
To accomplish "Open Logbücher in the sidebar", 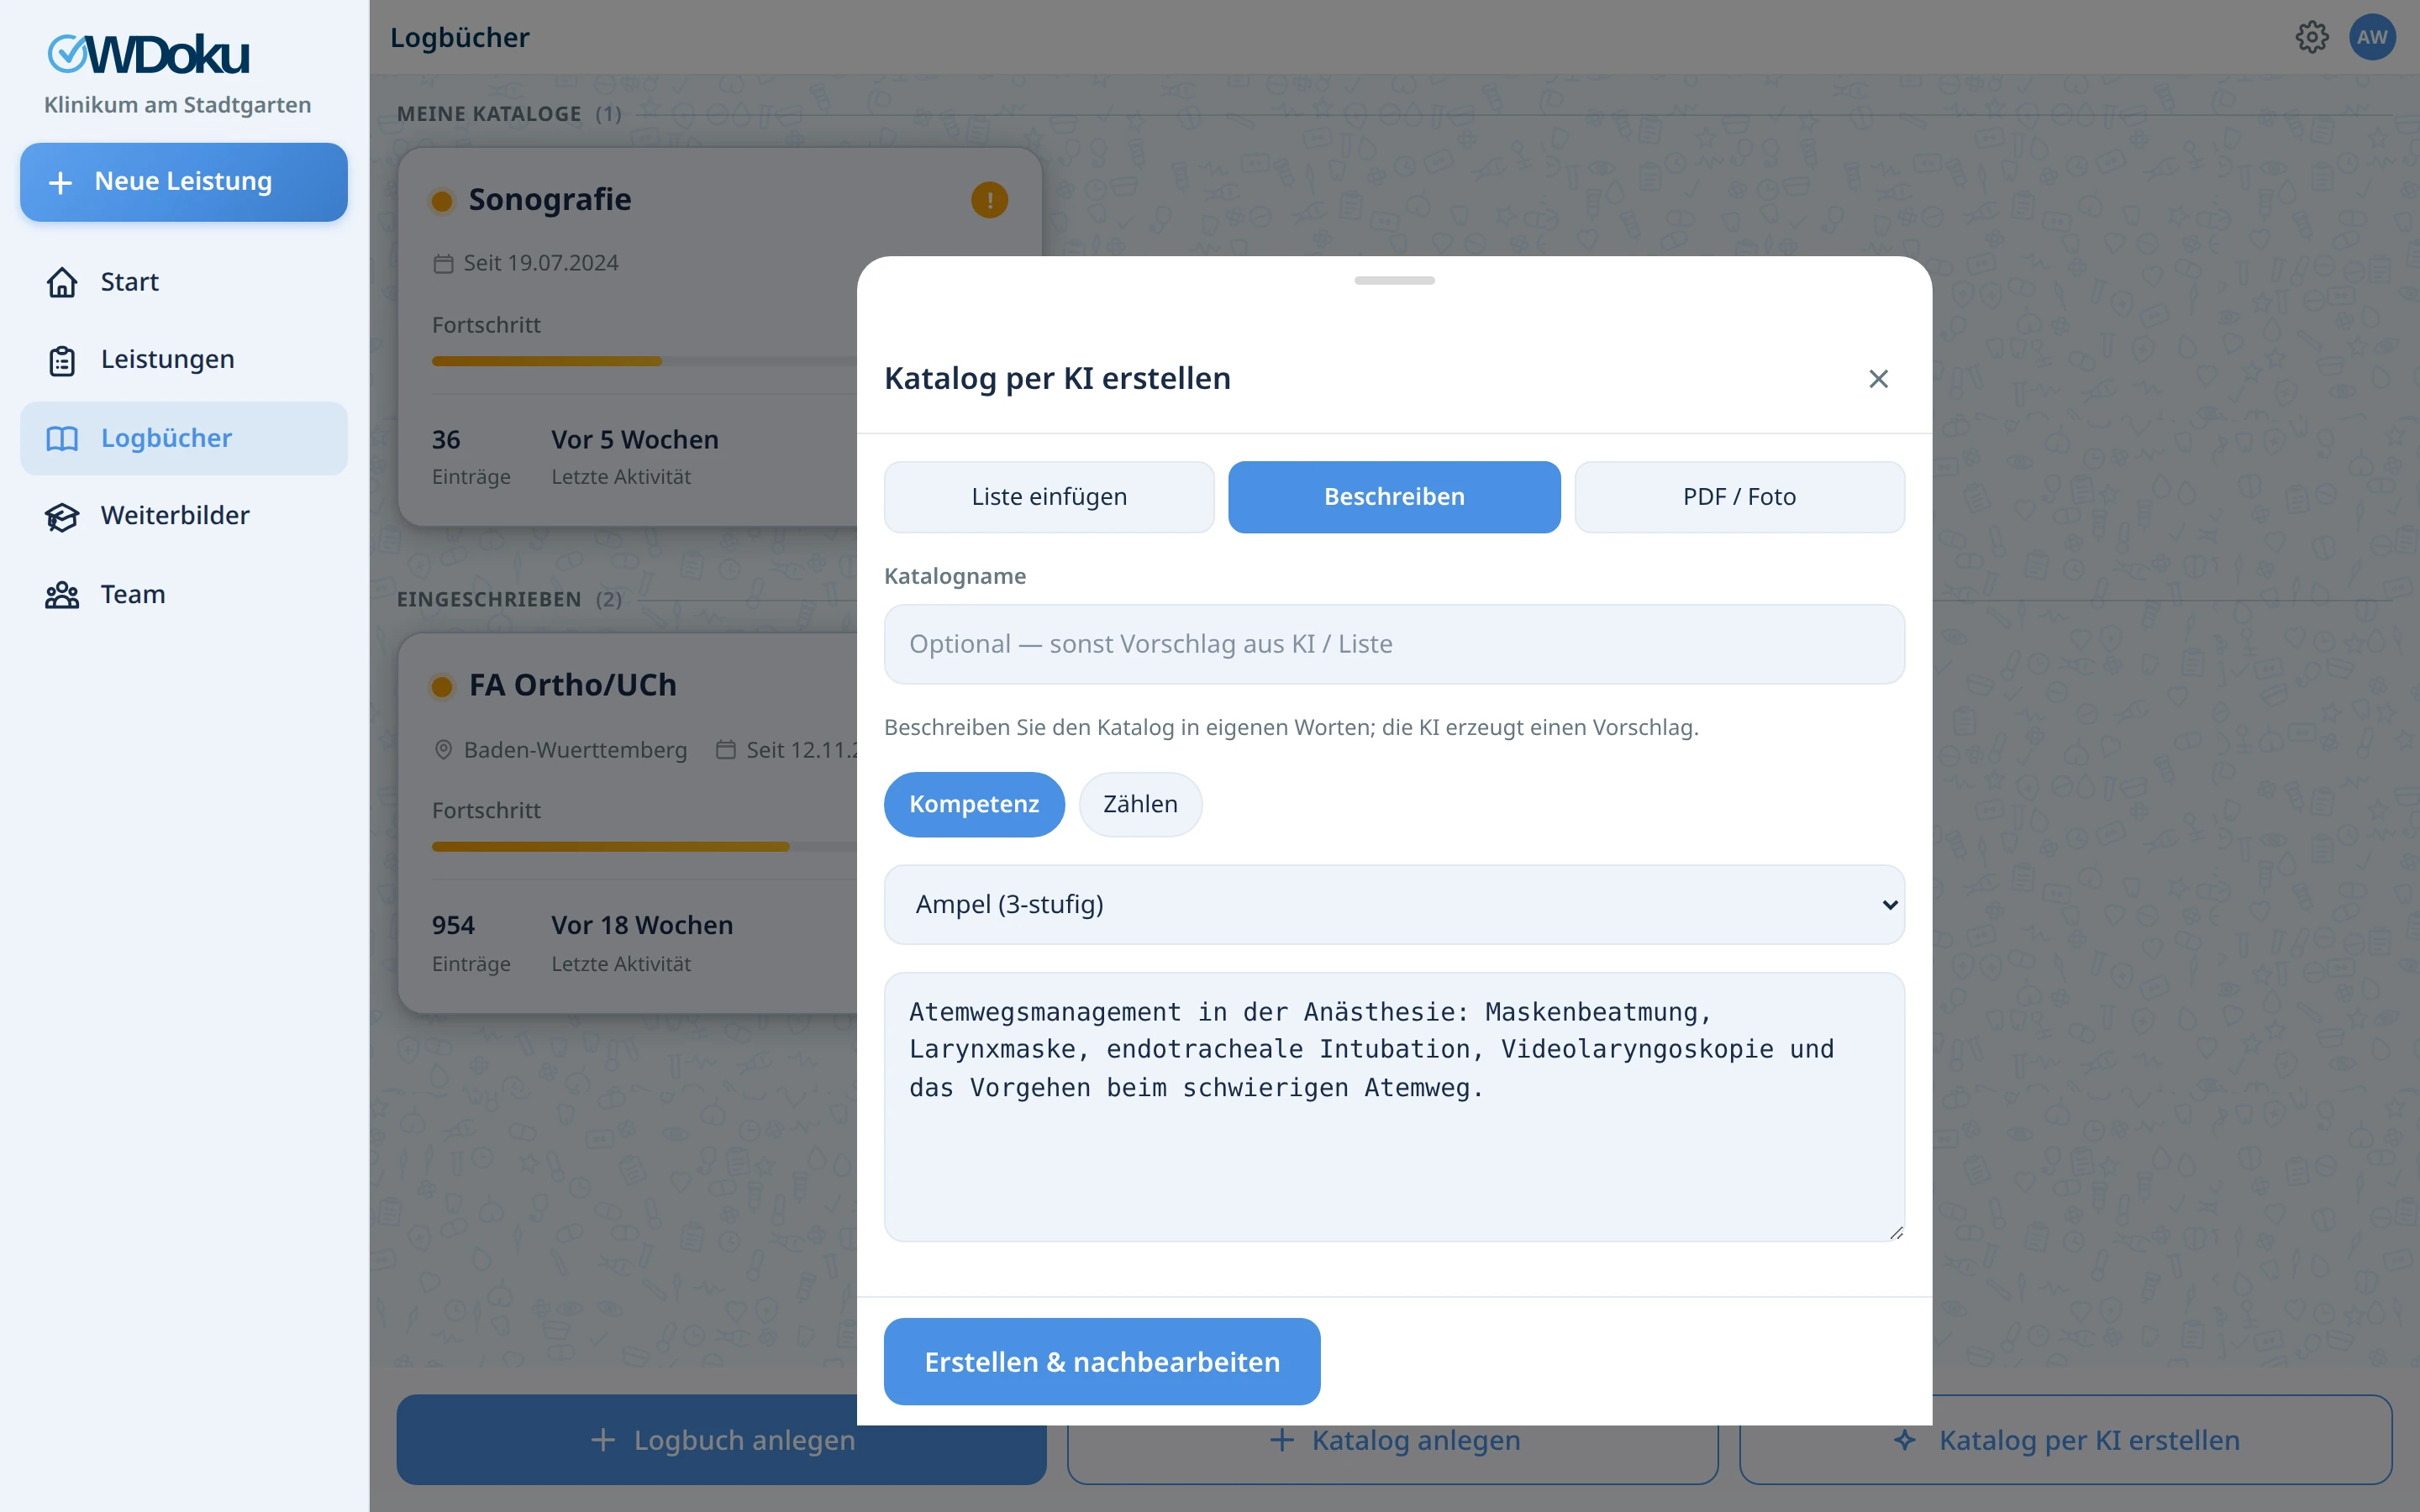I will tap(184, 438).
